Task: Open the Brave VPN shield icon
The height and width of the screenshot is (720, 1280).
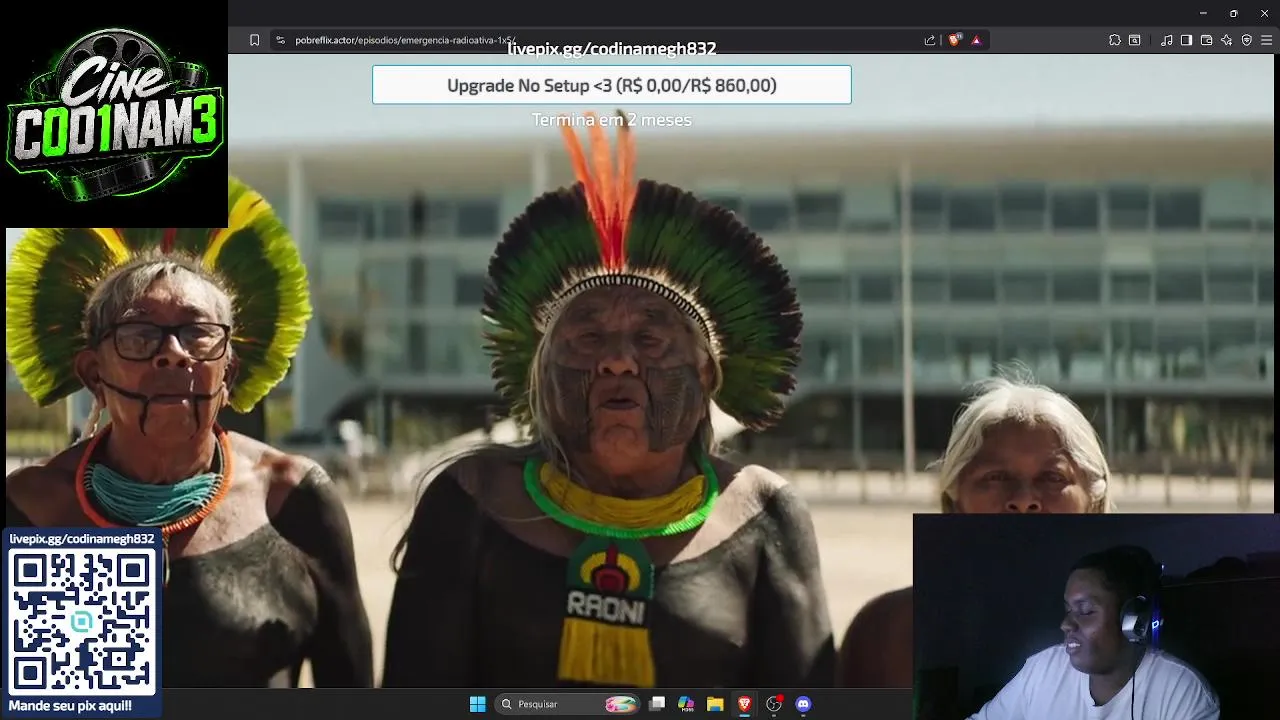Action: pos(1247,40)
